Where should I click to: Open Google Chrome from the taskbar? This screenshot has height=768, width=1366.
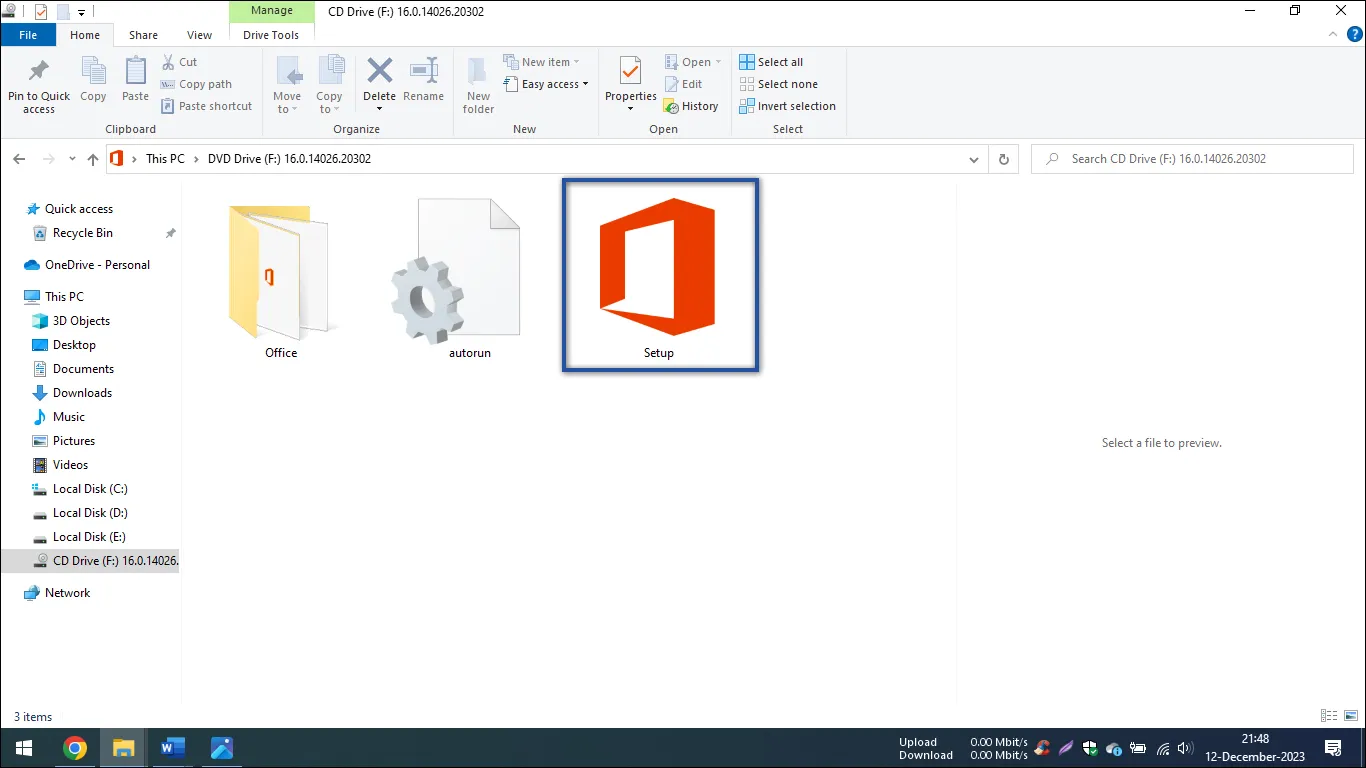point(74,748)
